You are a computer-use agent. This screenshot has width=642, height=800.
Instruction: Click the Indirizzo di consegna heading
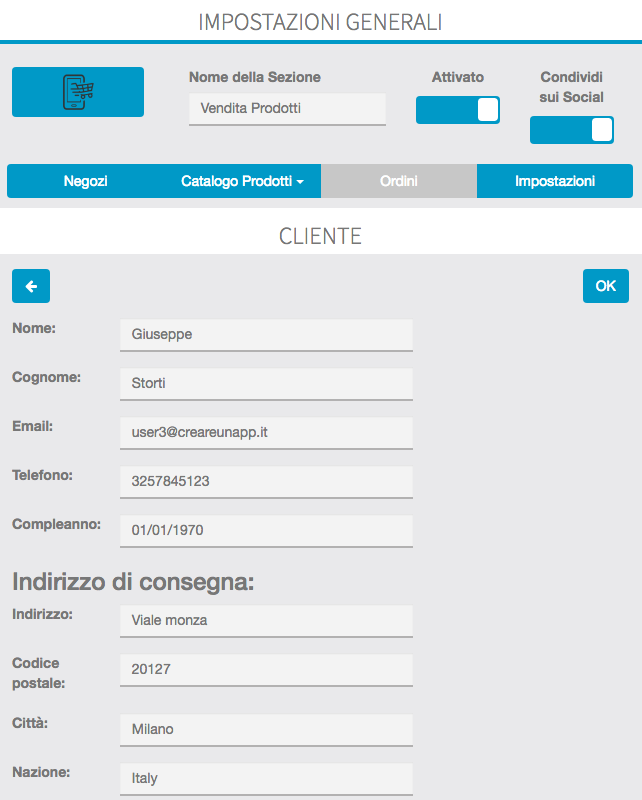pyautogui.click(x=133, y=582)
